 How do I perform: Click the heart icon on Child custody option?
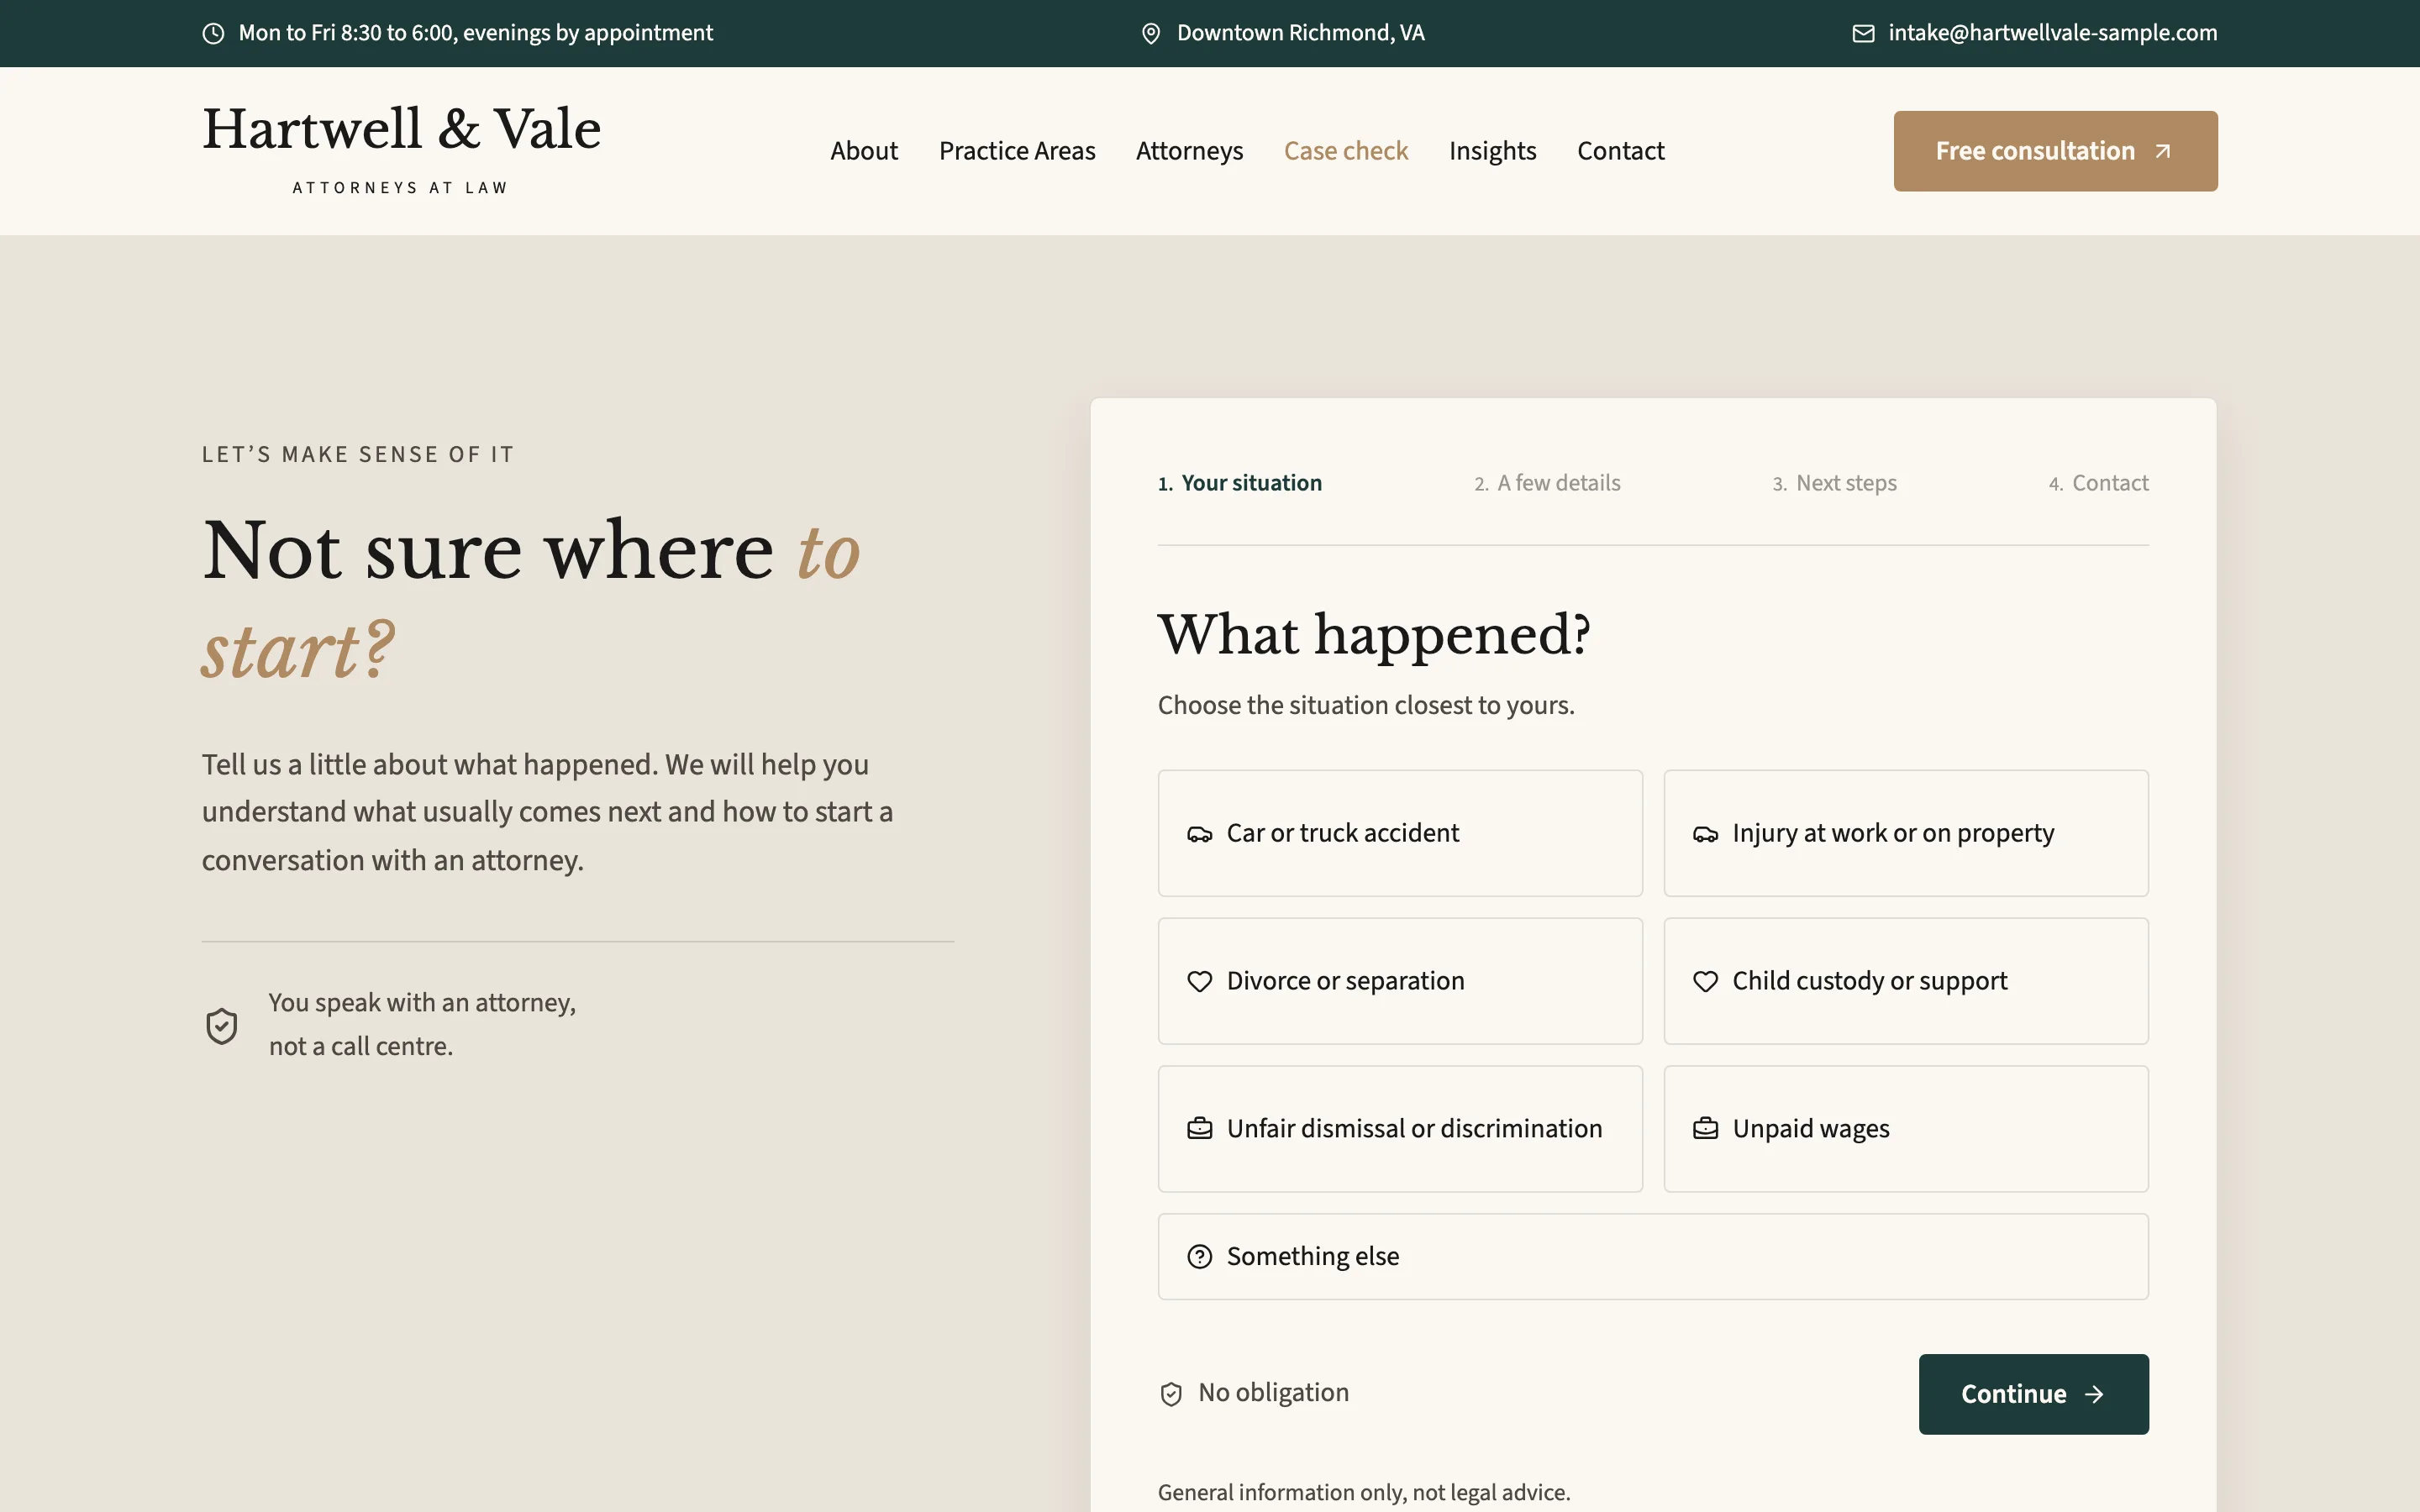point(1705,981)
